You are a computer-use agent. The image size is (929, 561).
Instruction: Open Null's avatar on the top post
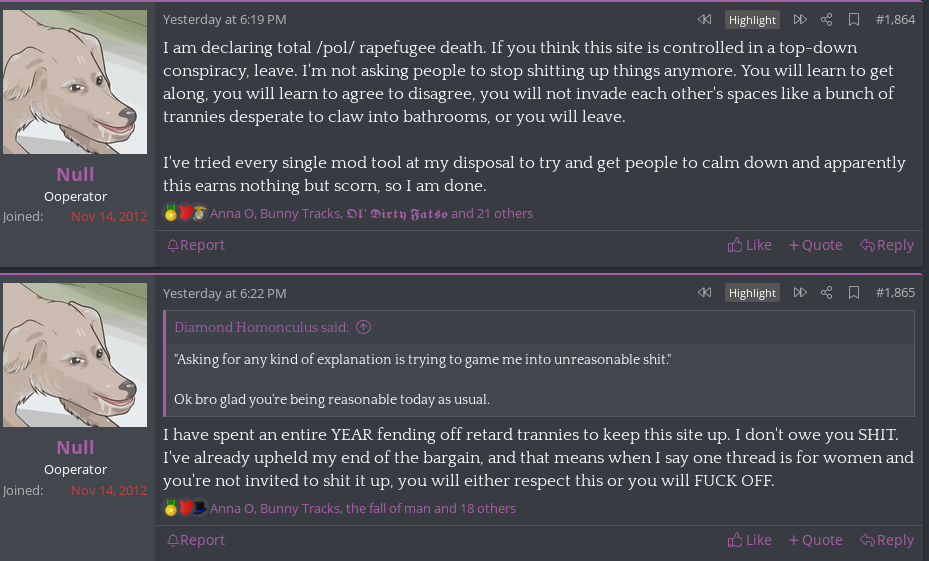(75, 83)
